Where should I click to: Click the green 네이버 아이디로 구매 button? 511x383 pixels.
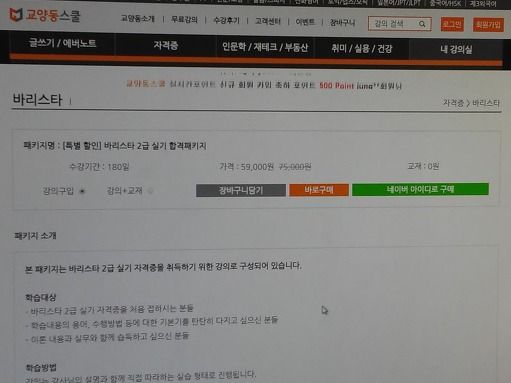(420, 189)
